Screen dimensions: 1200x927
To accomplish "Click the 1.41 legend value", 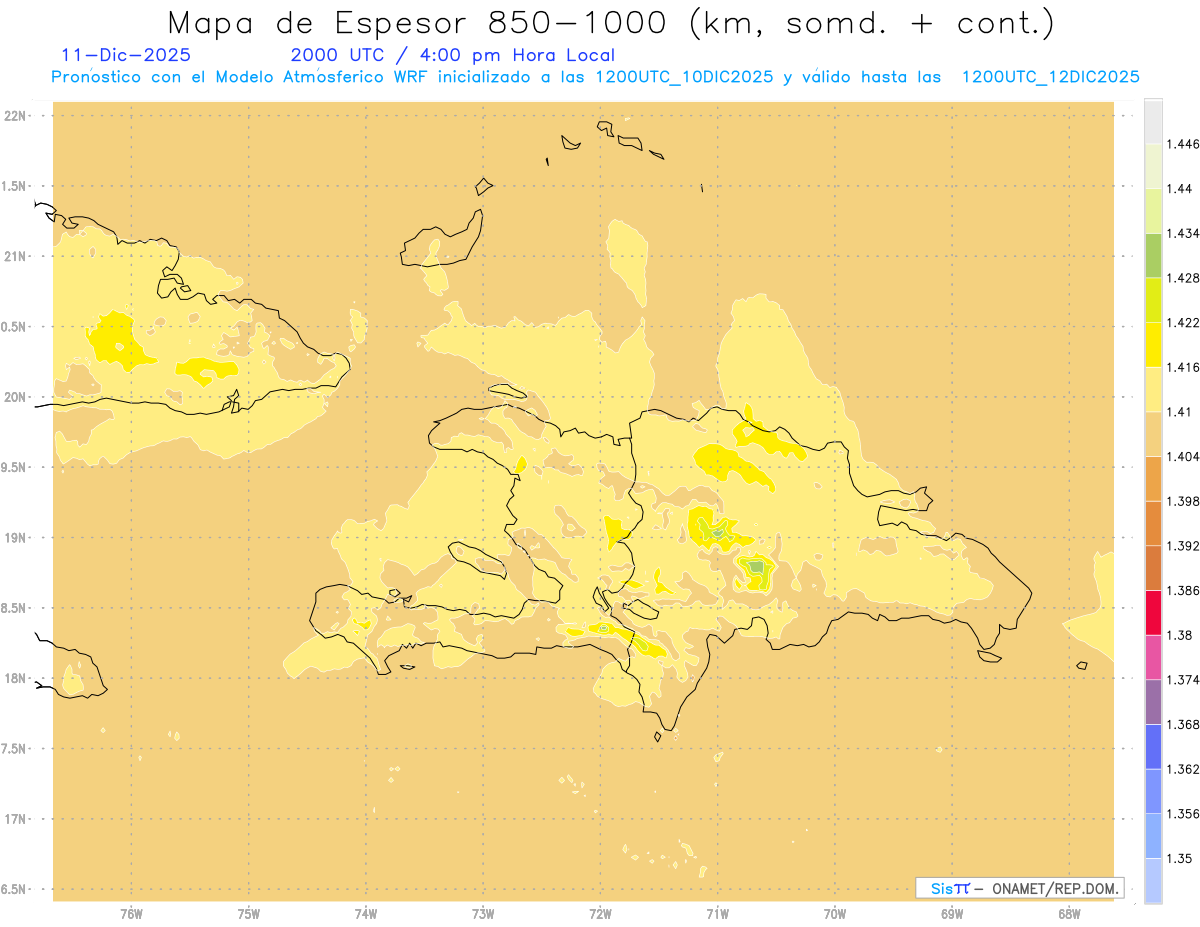I will pos(1179,411).
